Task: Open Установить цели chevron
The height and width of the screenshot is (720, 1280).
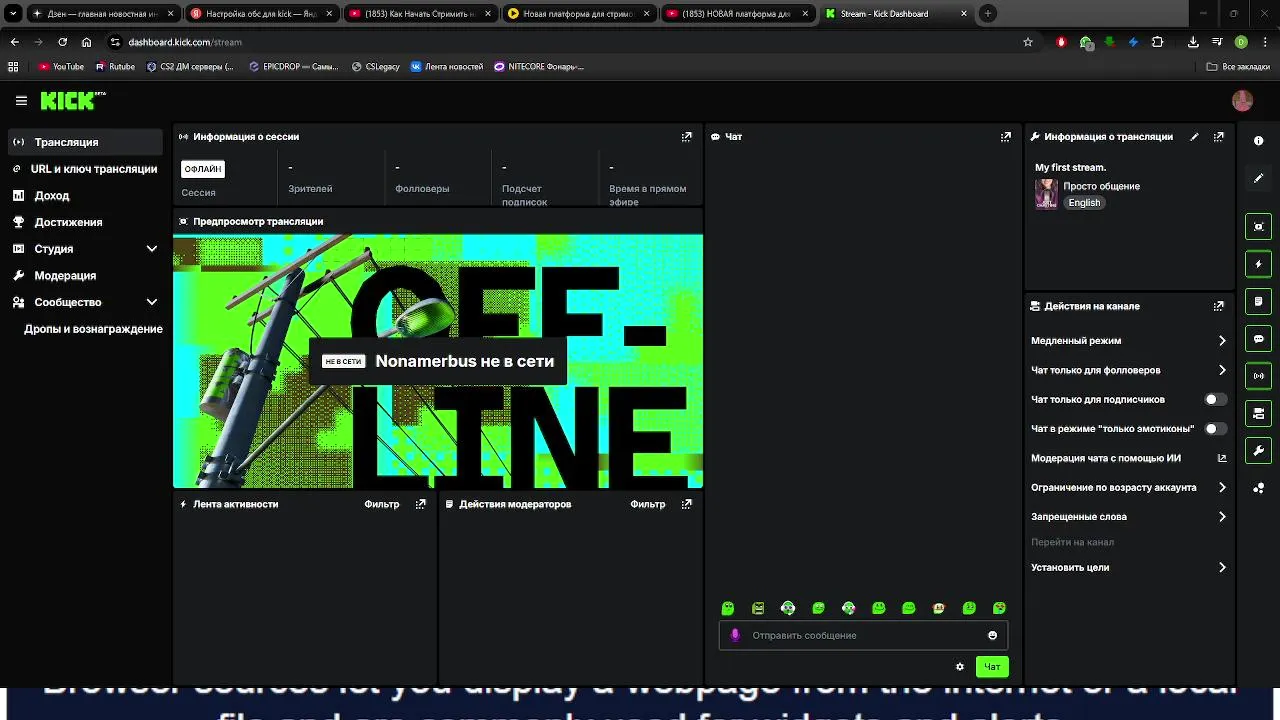Action: coord(1222,567)
